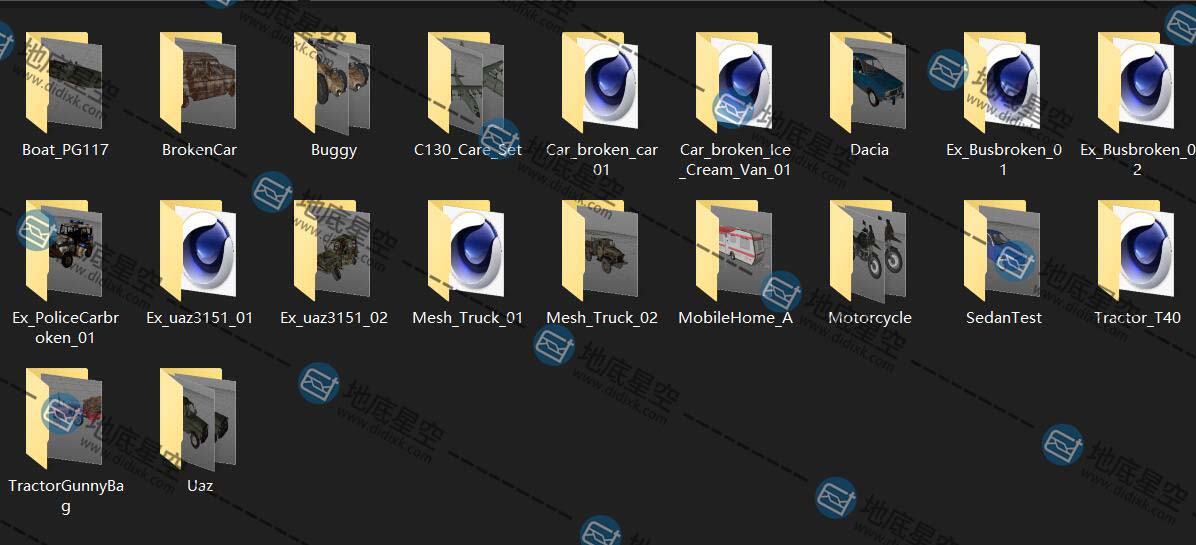Click the Ex_Busbroken_01 name label
Screen dimensions: 1196x545
(1004, 160)
